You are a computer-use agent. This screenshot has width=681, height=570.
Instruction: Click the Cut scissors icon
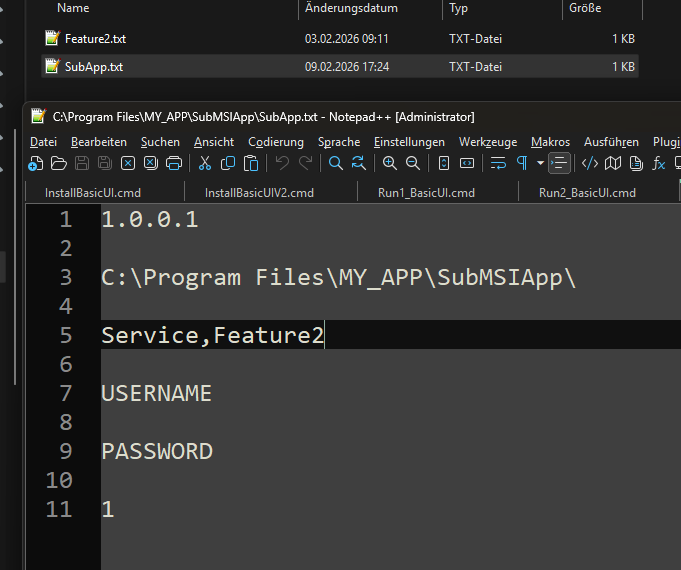[x=205, y=163]
